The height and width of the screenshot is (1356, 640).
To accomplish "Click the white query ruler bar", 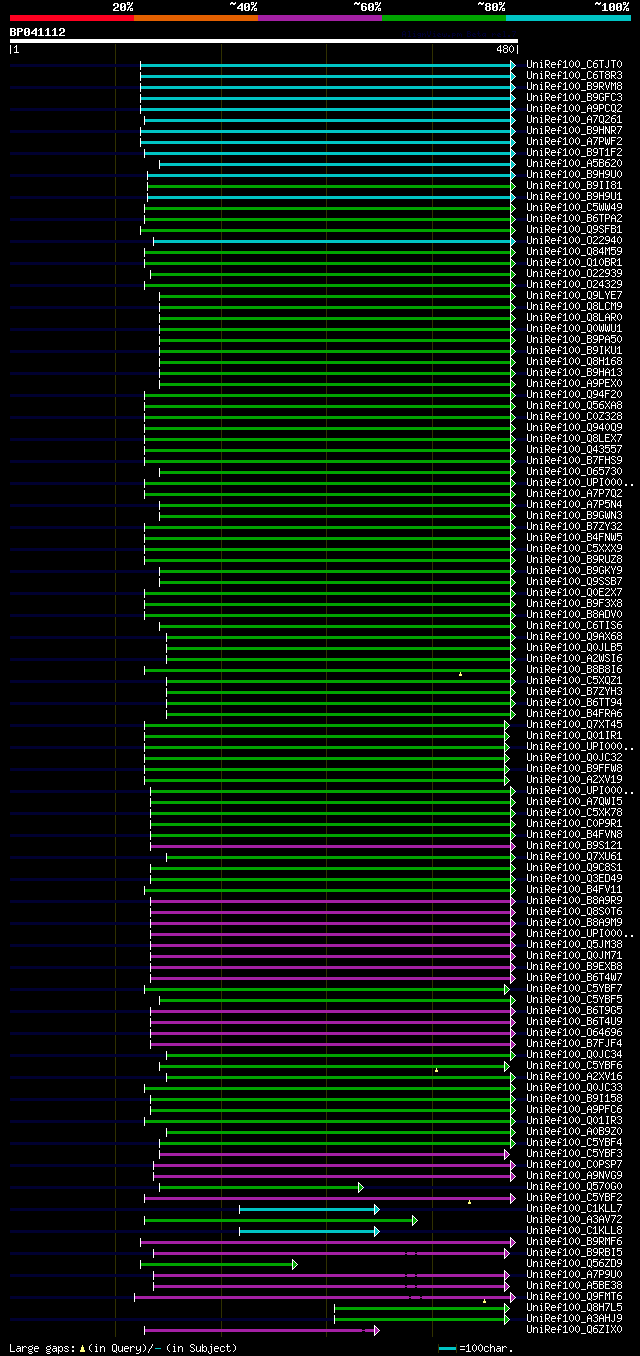I will pos(263,41).
